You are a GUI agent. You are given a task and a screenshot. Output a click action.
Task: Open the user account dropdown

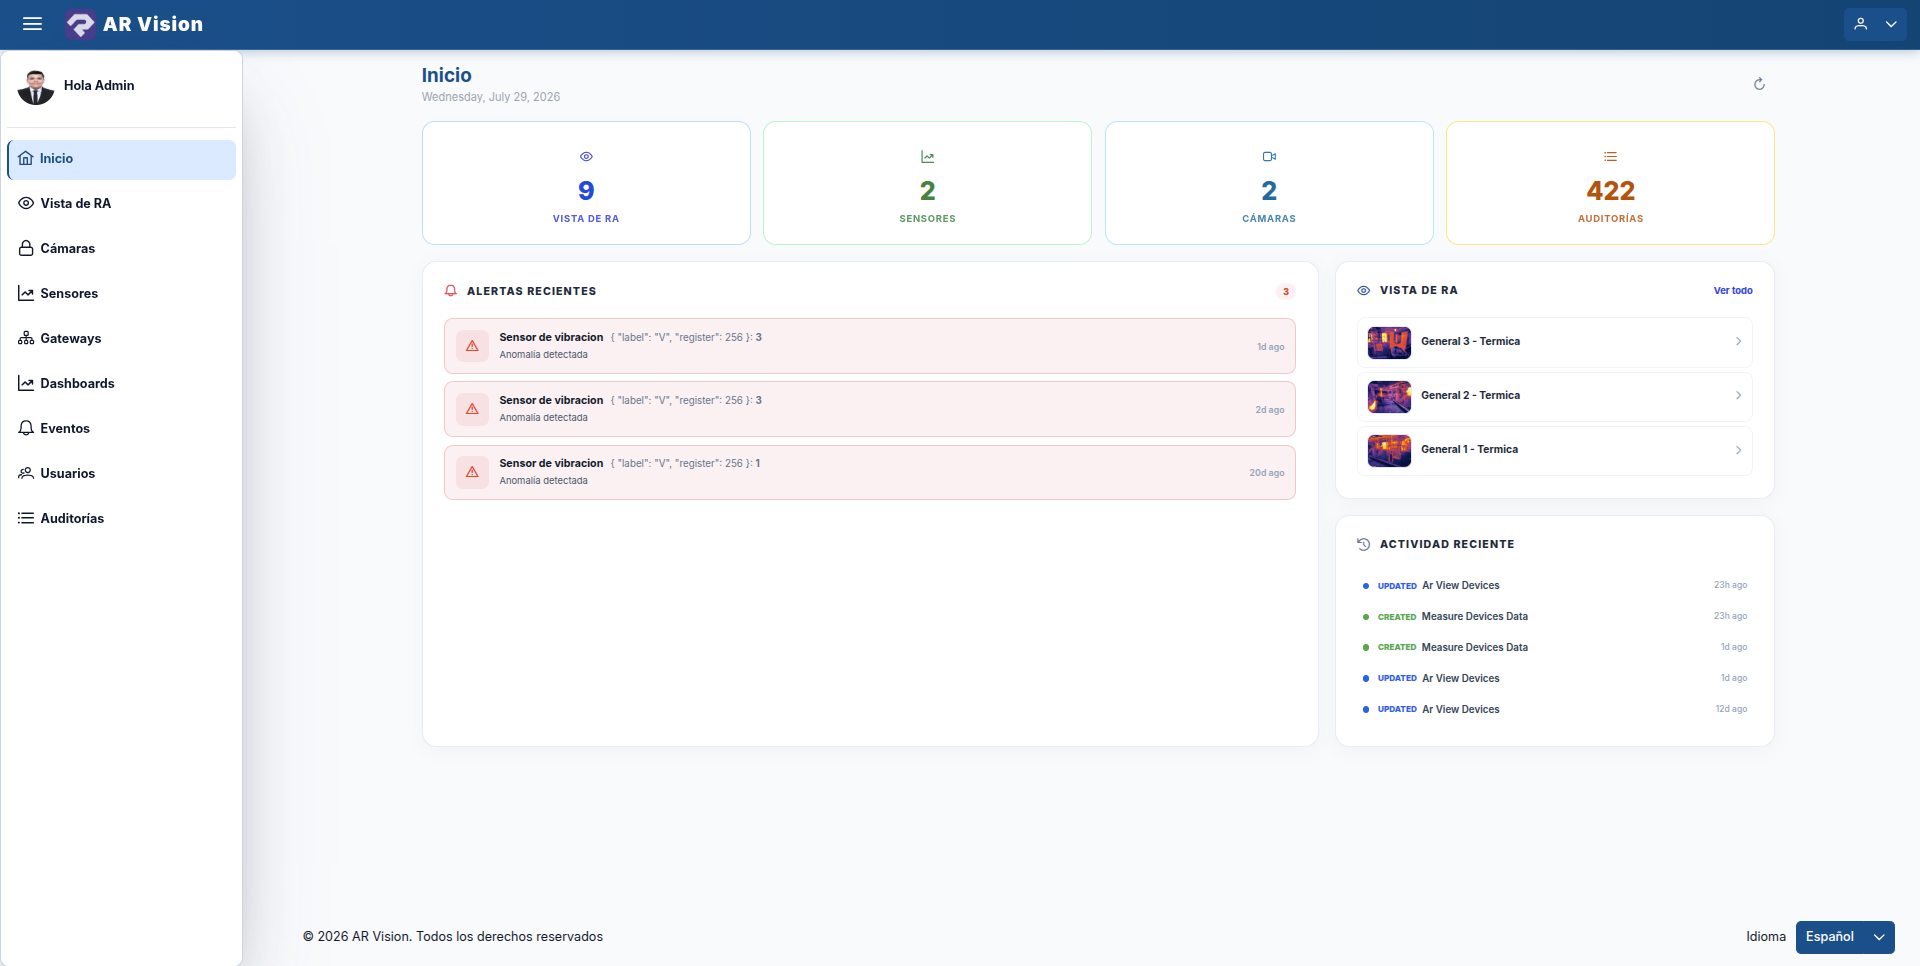[1875, 24]
